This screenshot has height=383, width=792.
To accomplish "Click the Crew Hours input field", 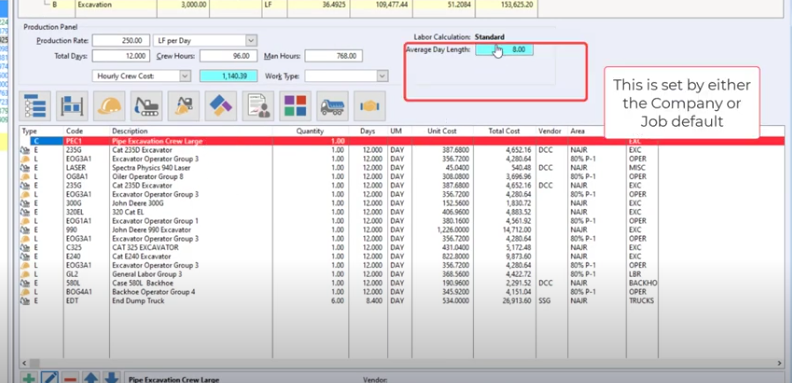I will click(x=228, y=56).
